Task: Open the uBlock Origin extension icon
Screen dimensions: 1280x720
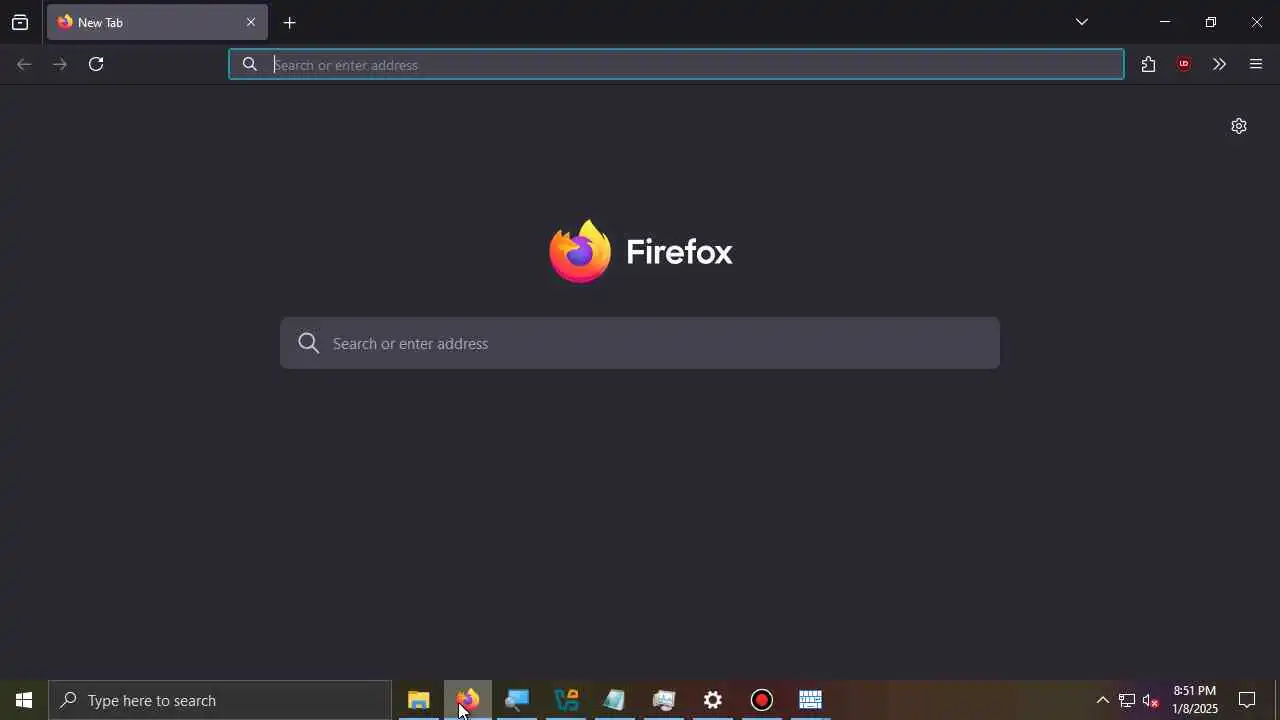Action: (1184, 64)
